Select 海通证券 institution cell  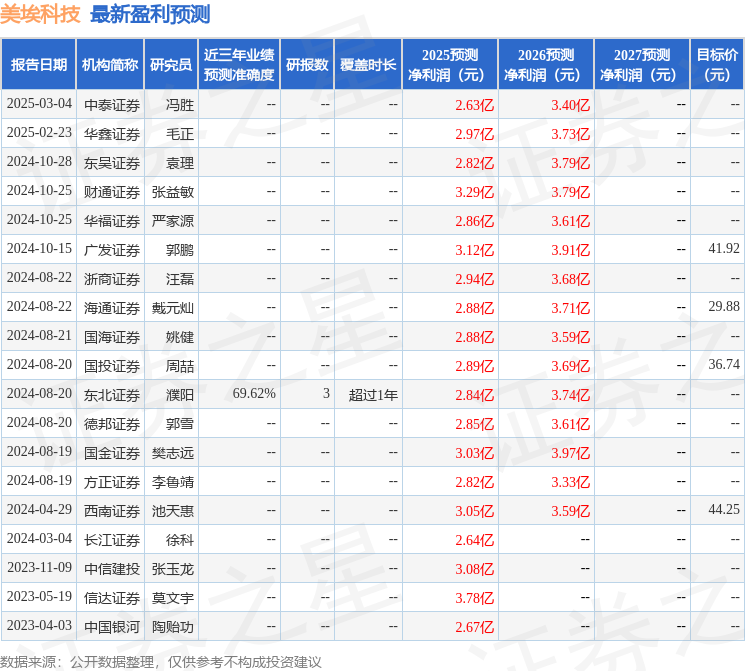coord(112,308)
